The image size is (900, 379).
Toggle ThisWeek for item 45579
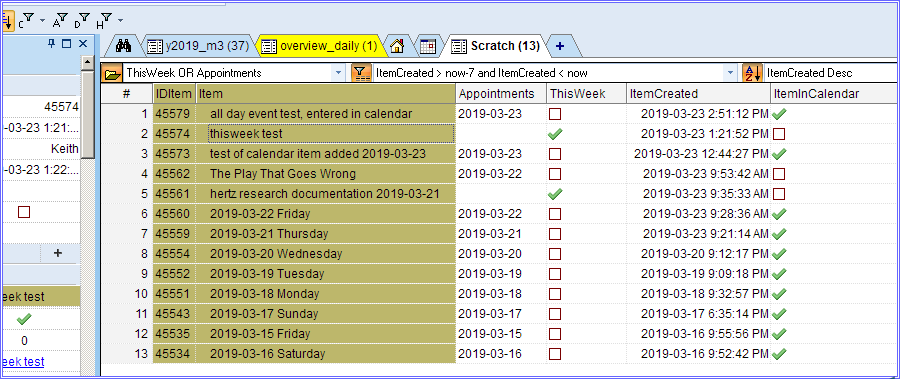click(x=555, y=114)
